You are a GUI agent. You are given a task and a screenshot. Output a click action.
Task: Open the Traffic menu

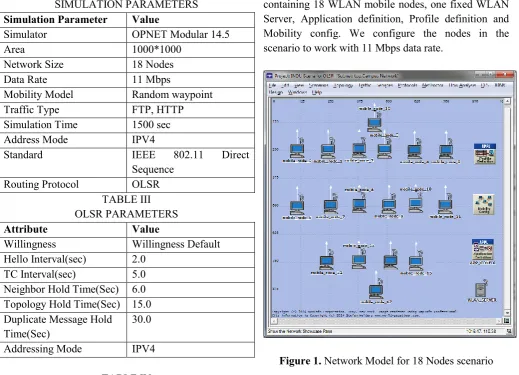coord(365,85)
